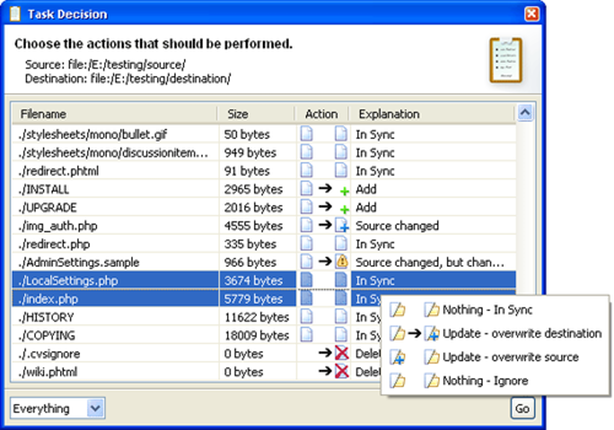Screen dimensions: 614x430
Task: Click the green plus Add icon for ./UPGRADE
Action: [x=342, y=207]
